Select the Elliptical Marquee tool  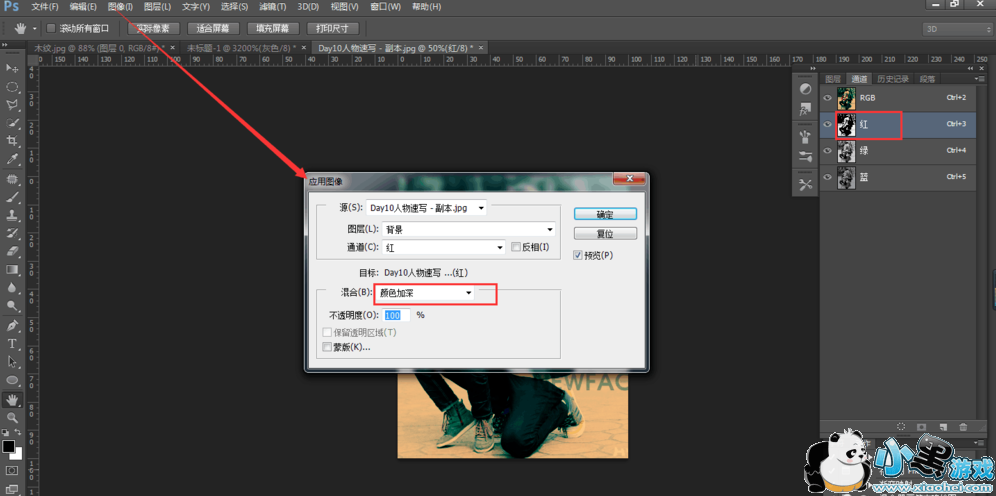pos(12,86)
